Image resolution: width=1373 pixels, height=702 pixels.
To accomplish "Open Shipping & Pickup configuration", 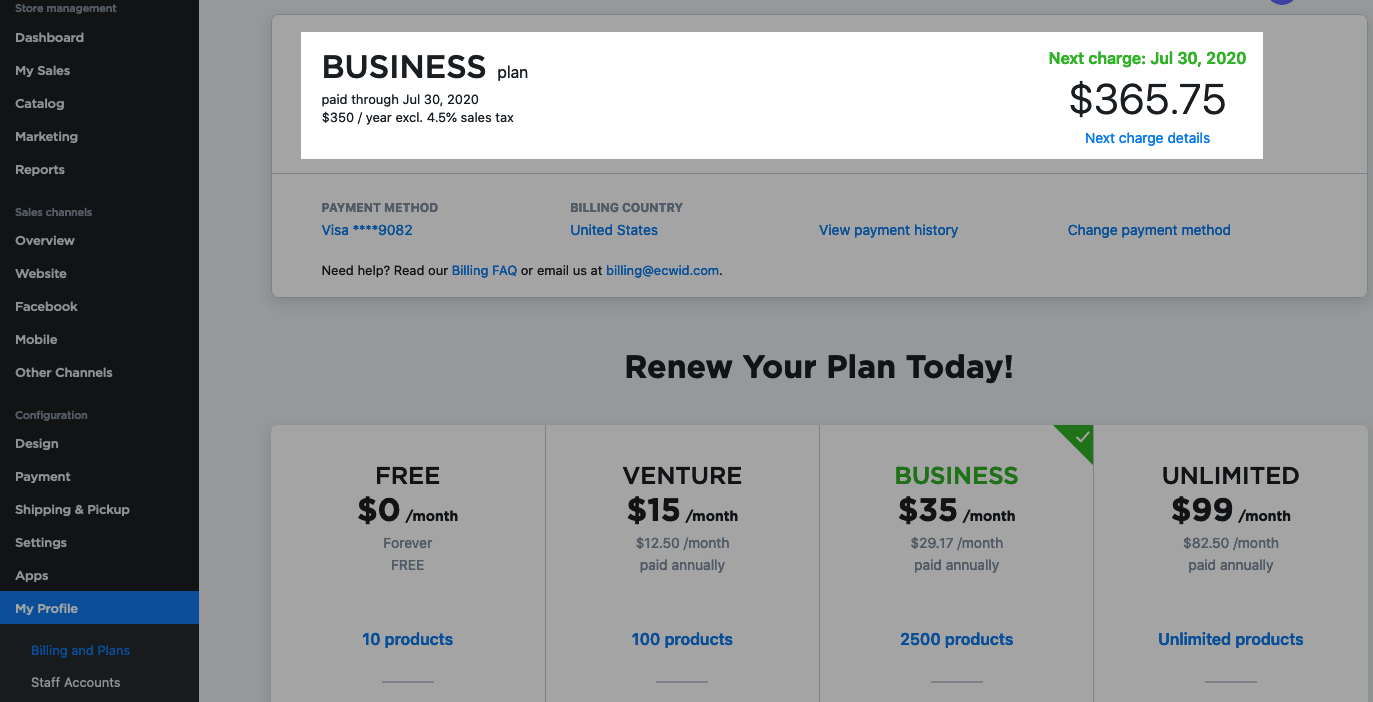I will point(72,510).
